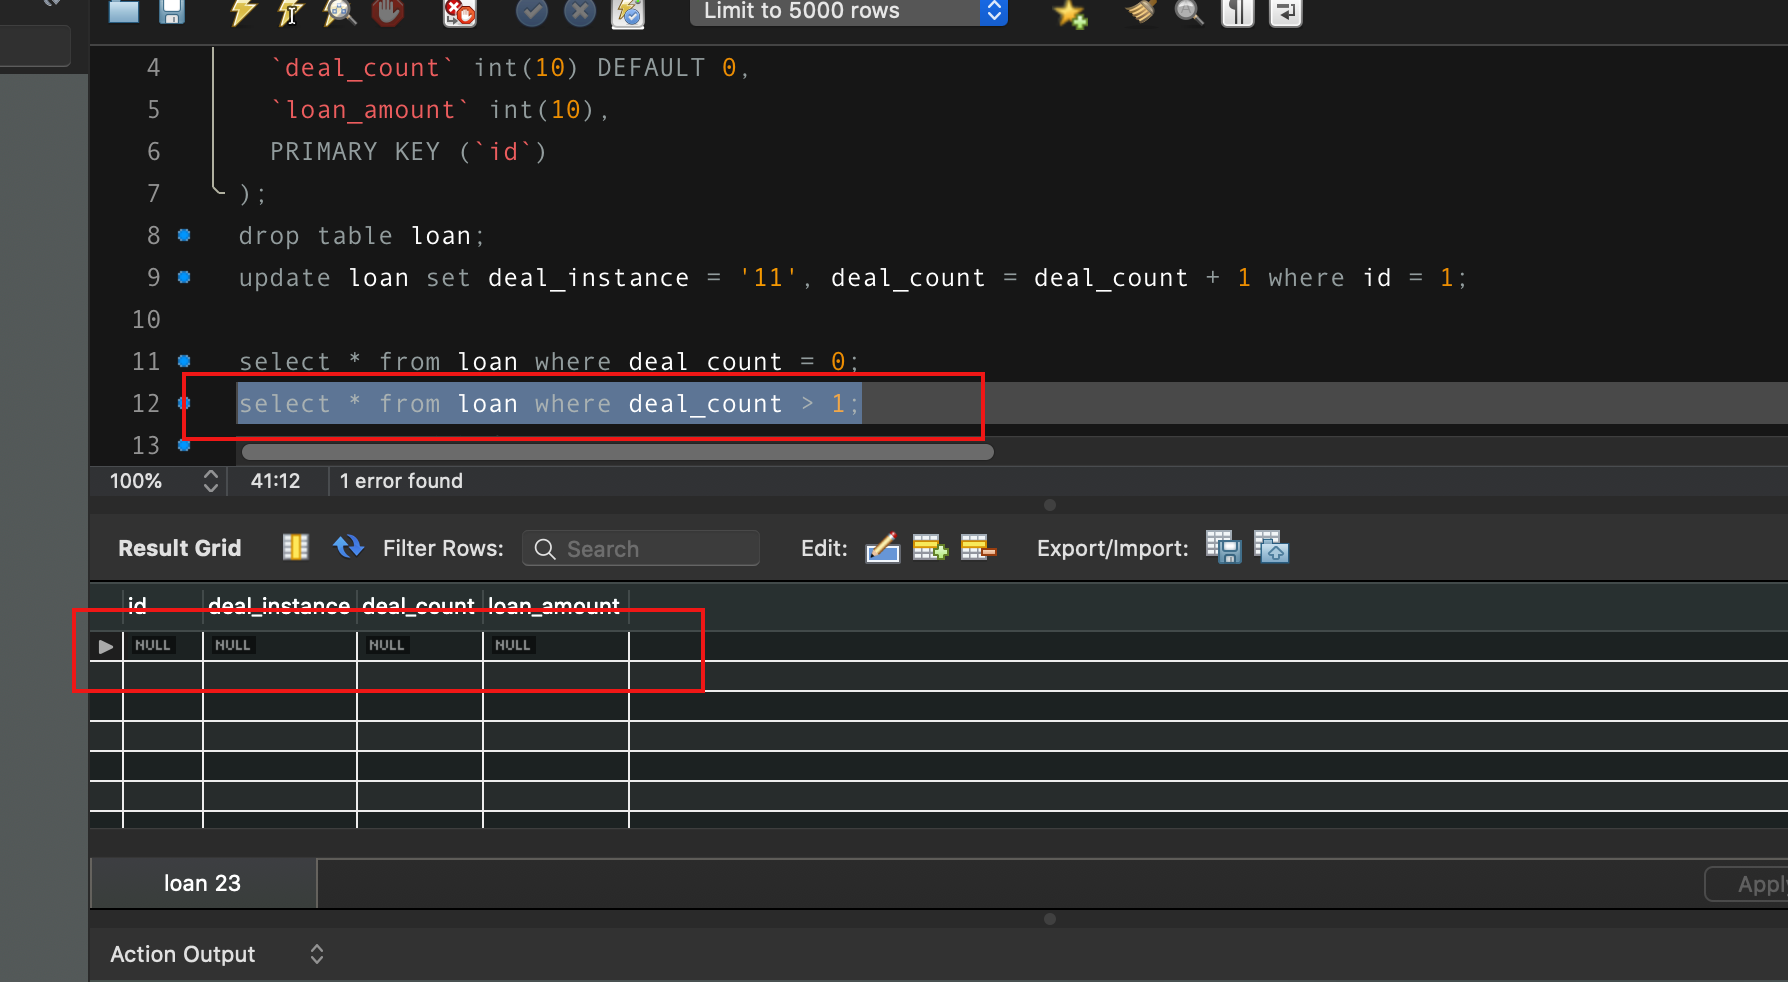This screenshot has height=982, width=1788.
Task: Collapse the create table fold marker
Action: tap(217, 188)
